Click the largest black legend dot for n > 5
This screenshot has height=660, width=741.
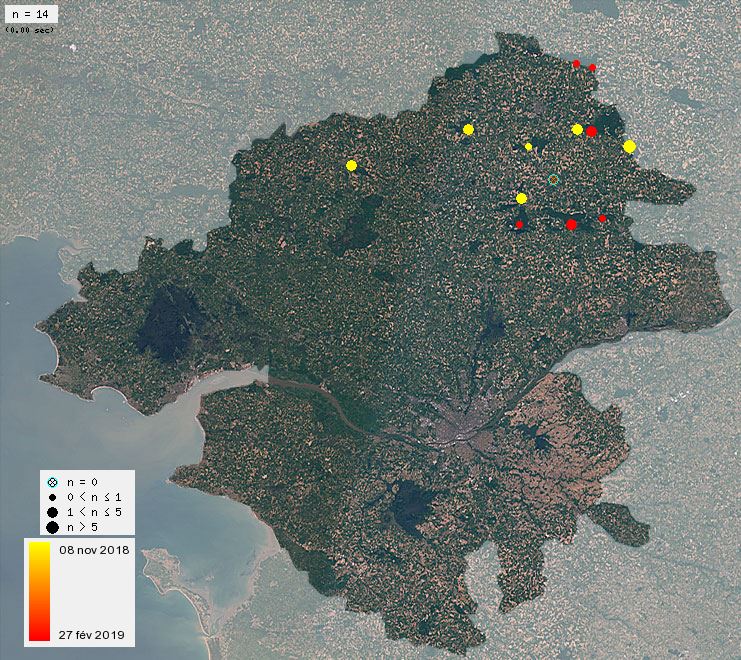(x=52, y=526)
